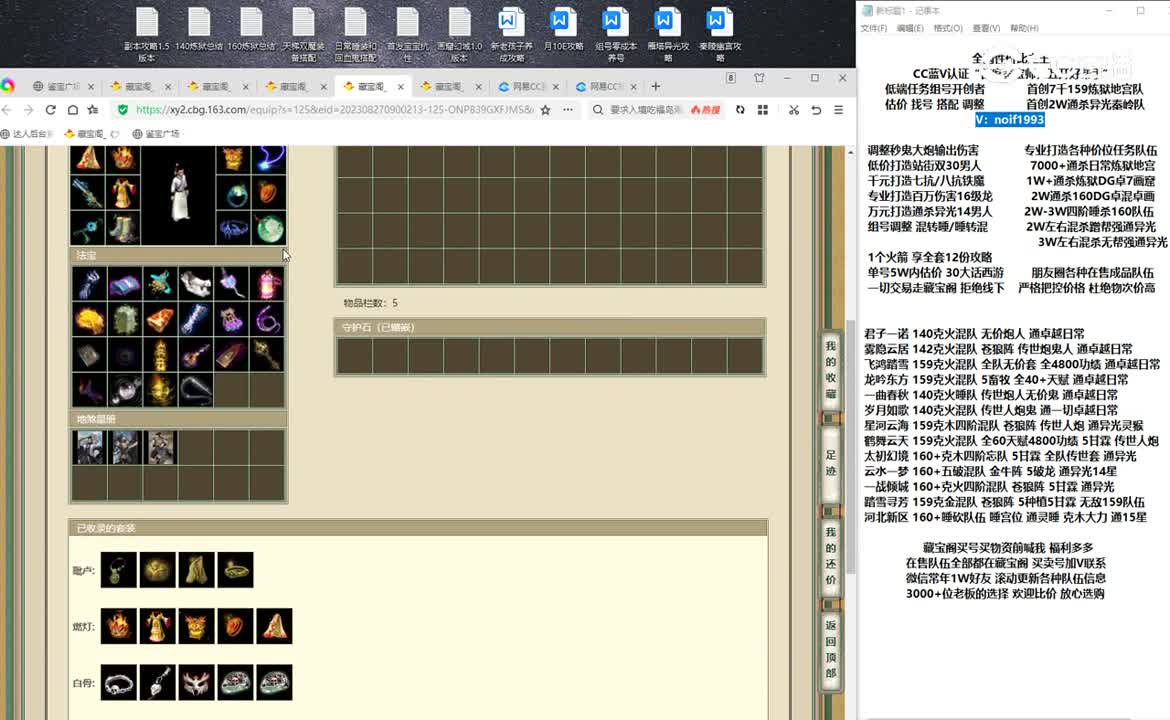Select the golden scepter magic treasure
Image resolution: width=1170 pixels, height=720 pixels.
point(268,355)
